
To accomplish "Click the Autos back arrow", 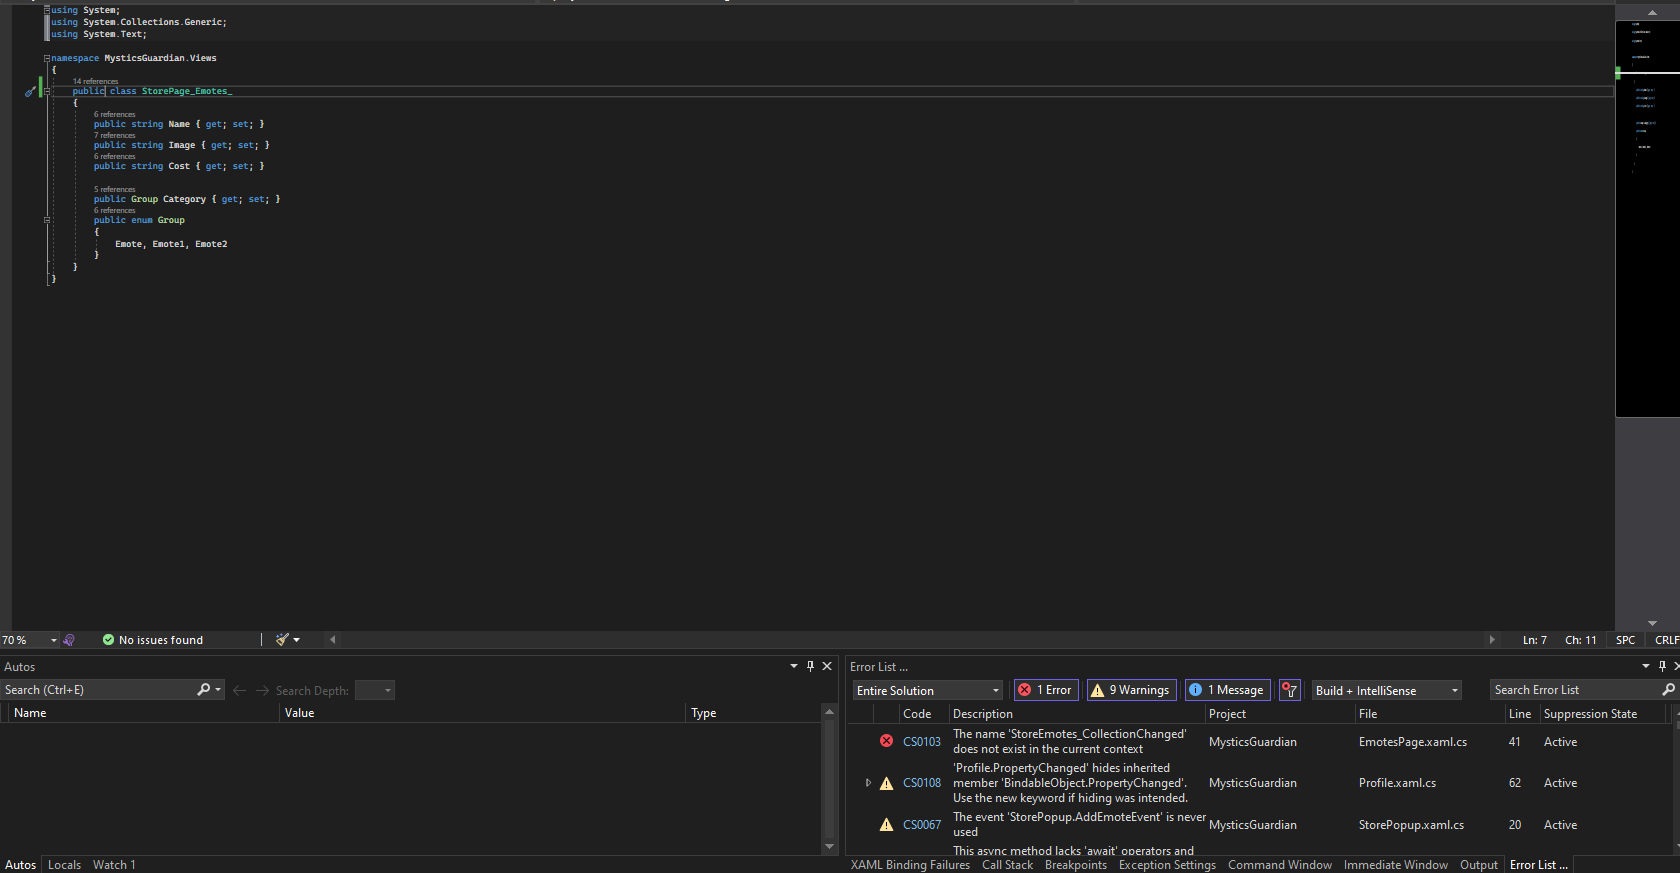I will pyautogui.click(x=239, y=691).
